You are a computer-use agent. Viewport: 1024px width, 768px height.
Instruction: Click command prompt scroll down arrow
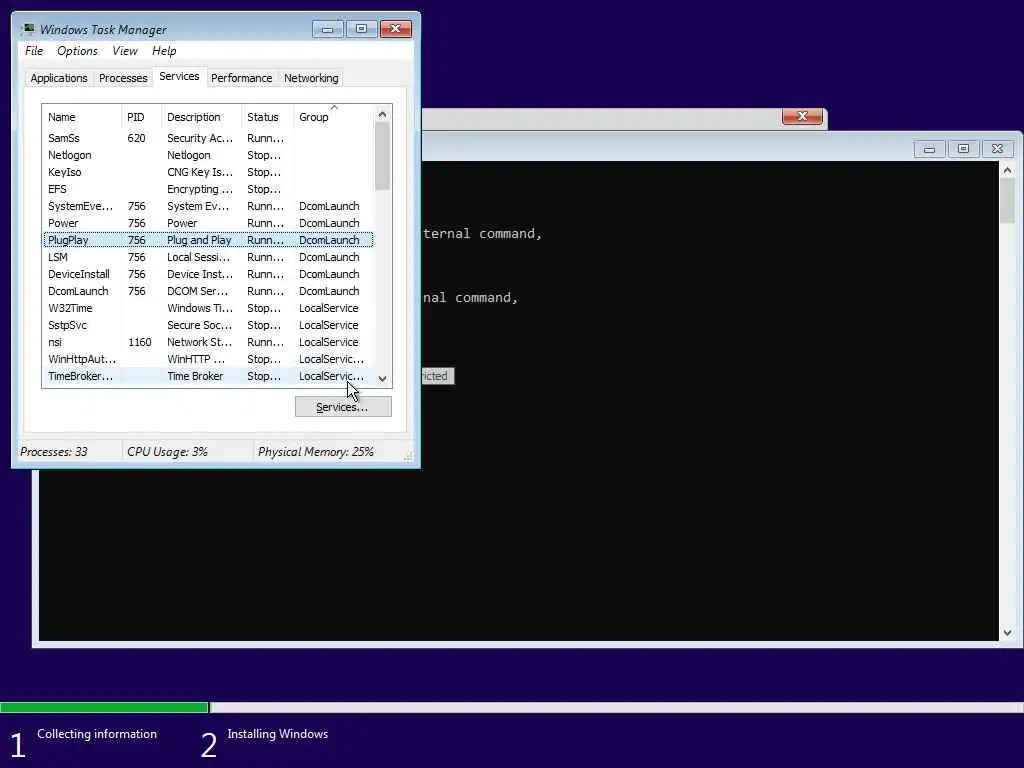pos(1008,632)
